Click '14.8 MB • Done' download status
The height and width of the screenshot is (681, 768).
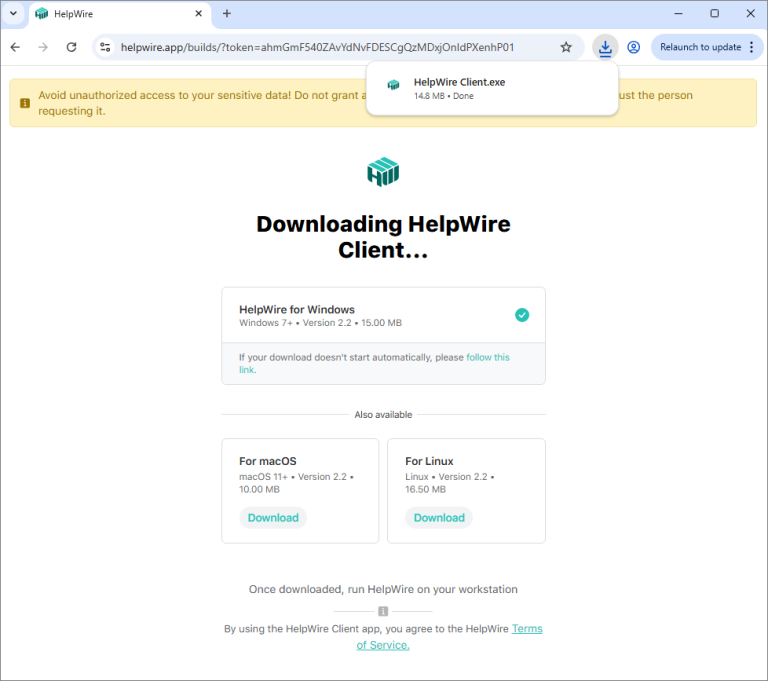[444, 96]
